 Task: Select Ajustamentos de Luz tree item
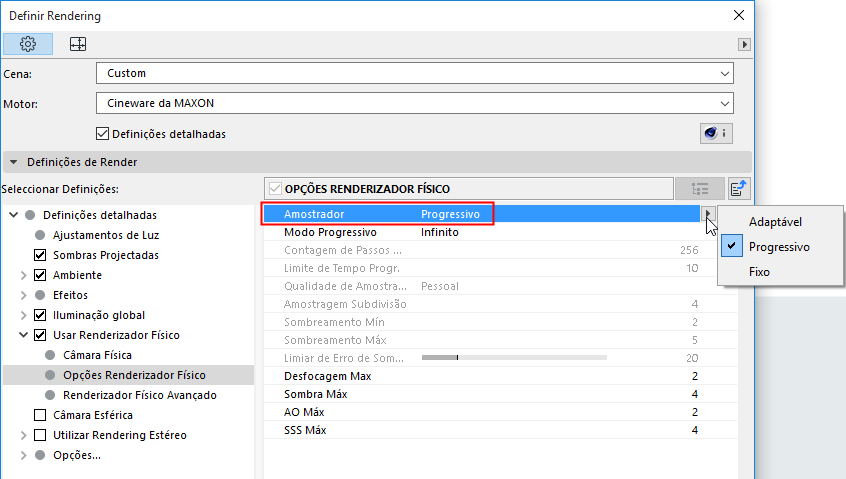[106, 235]
